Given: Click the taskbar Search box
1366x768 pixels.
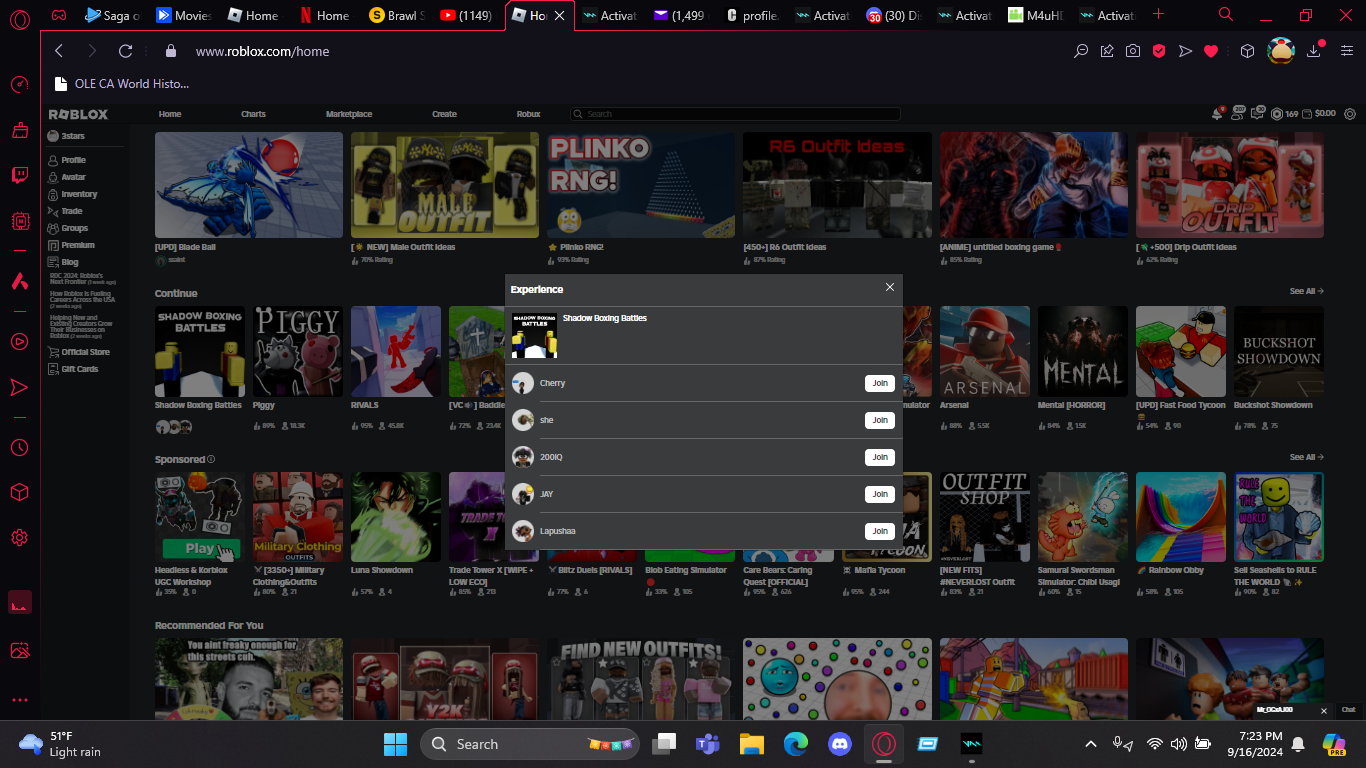Looking at the screenshot, I should (x=531, y=744).
